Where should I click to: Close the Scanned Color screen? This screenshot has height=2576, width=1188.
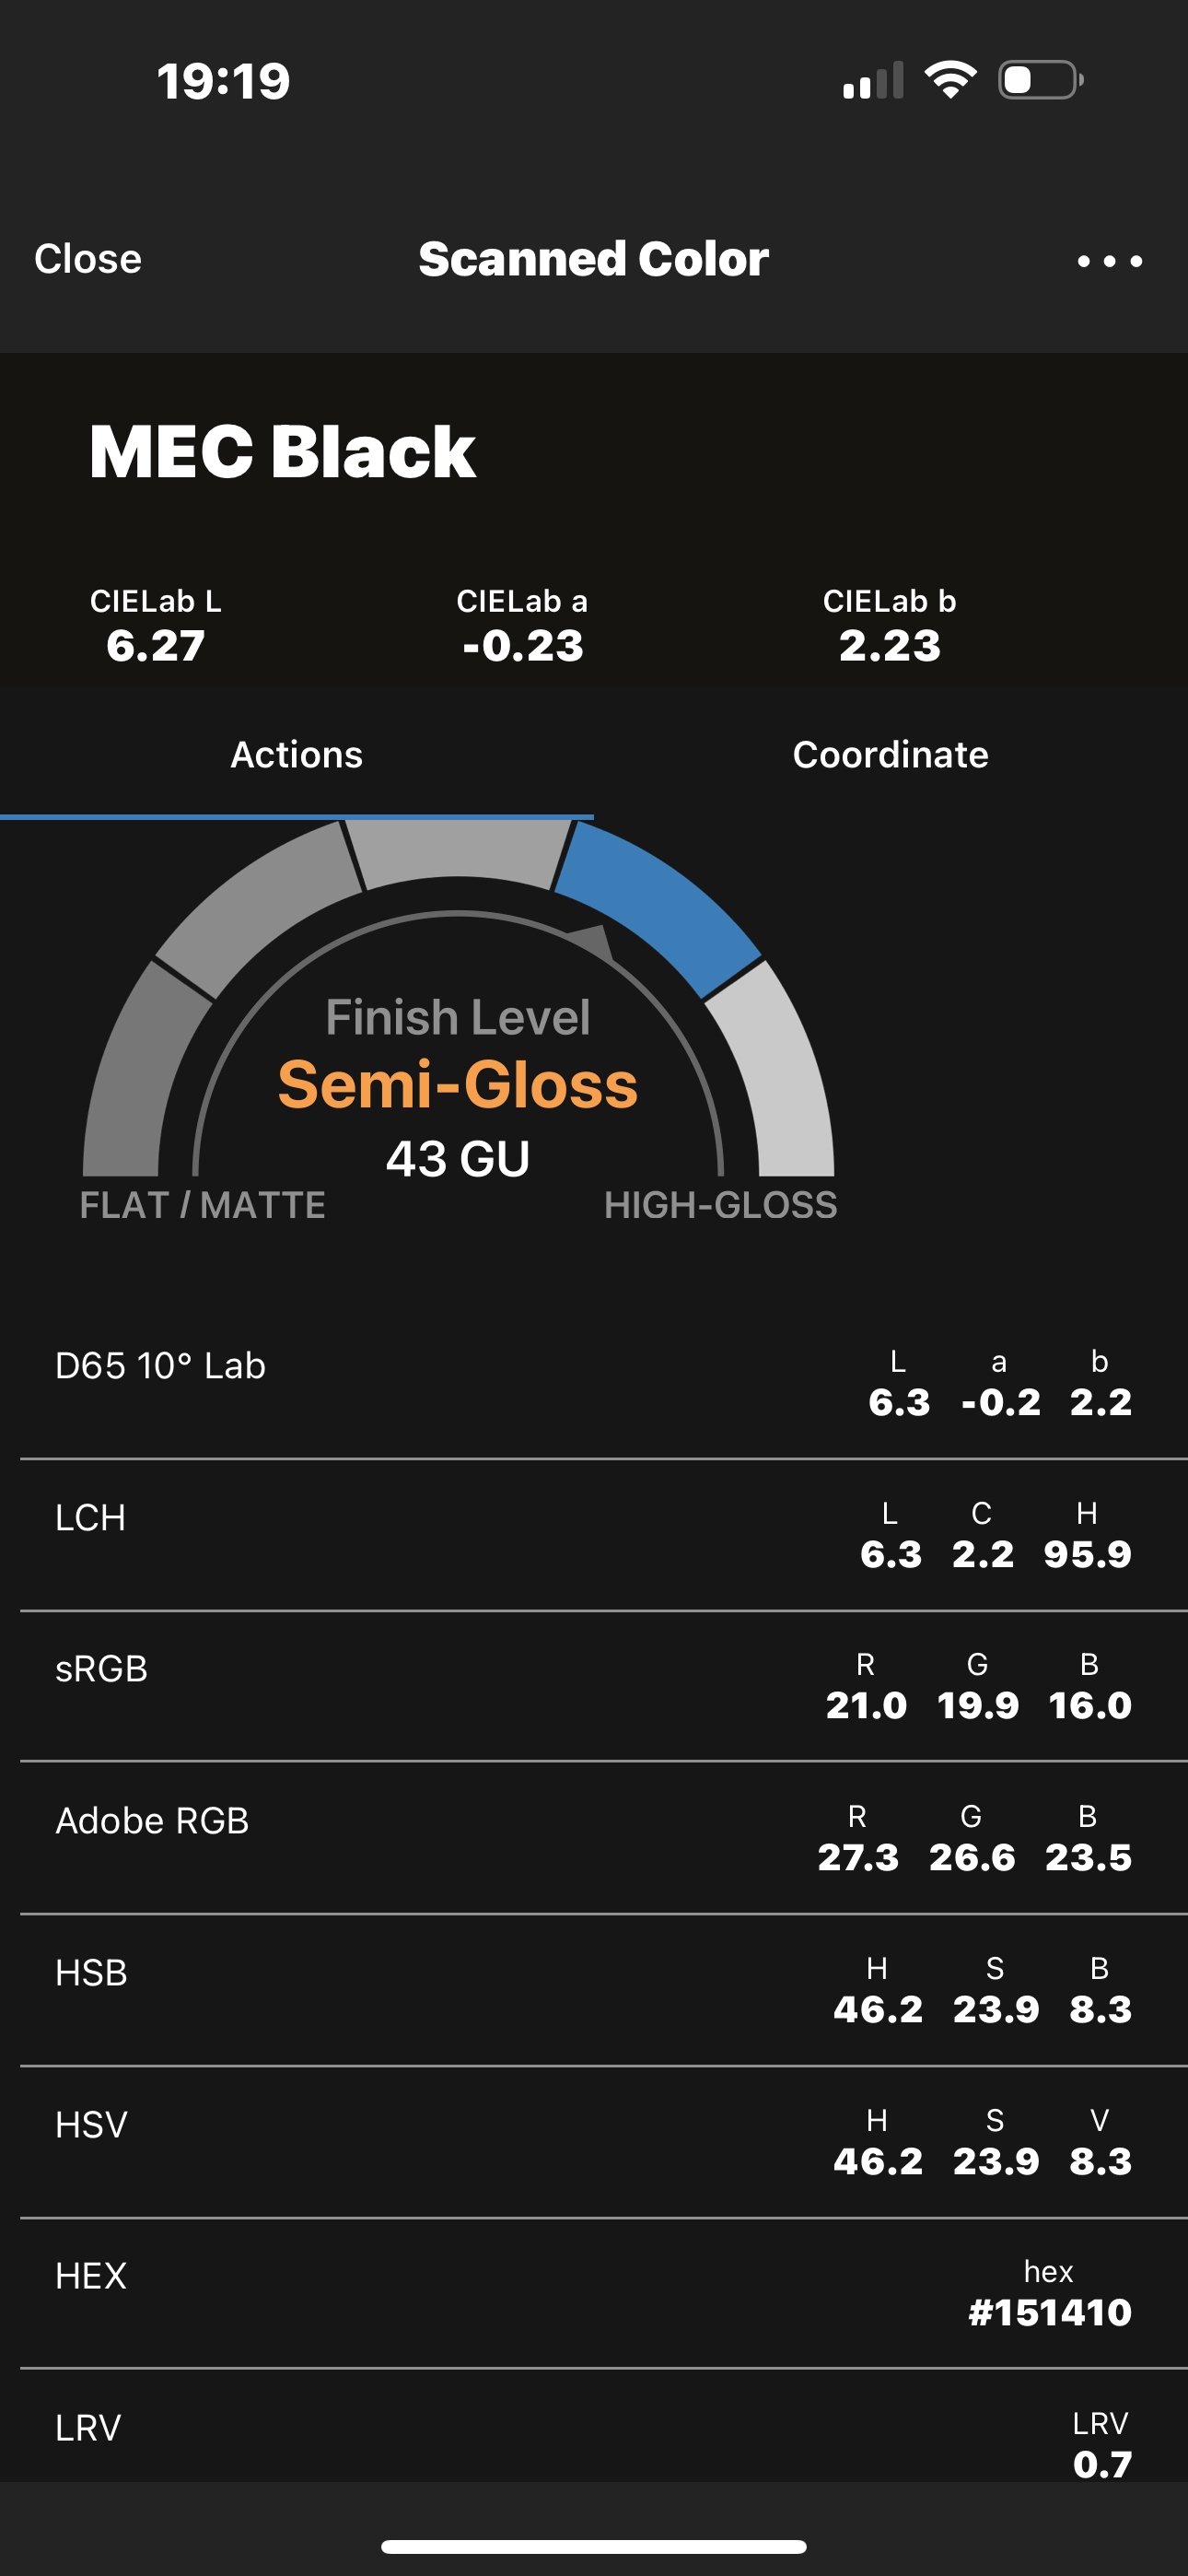click(x=88, y=259)
